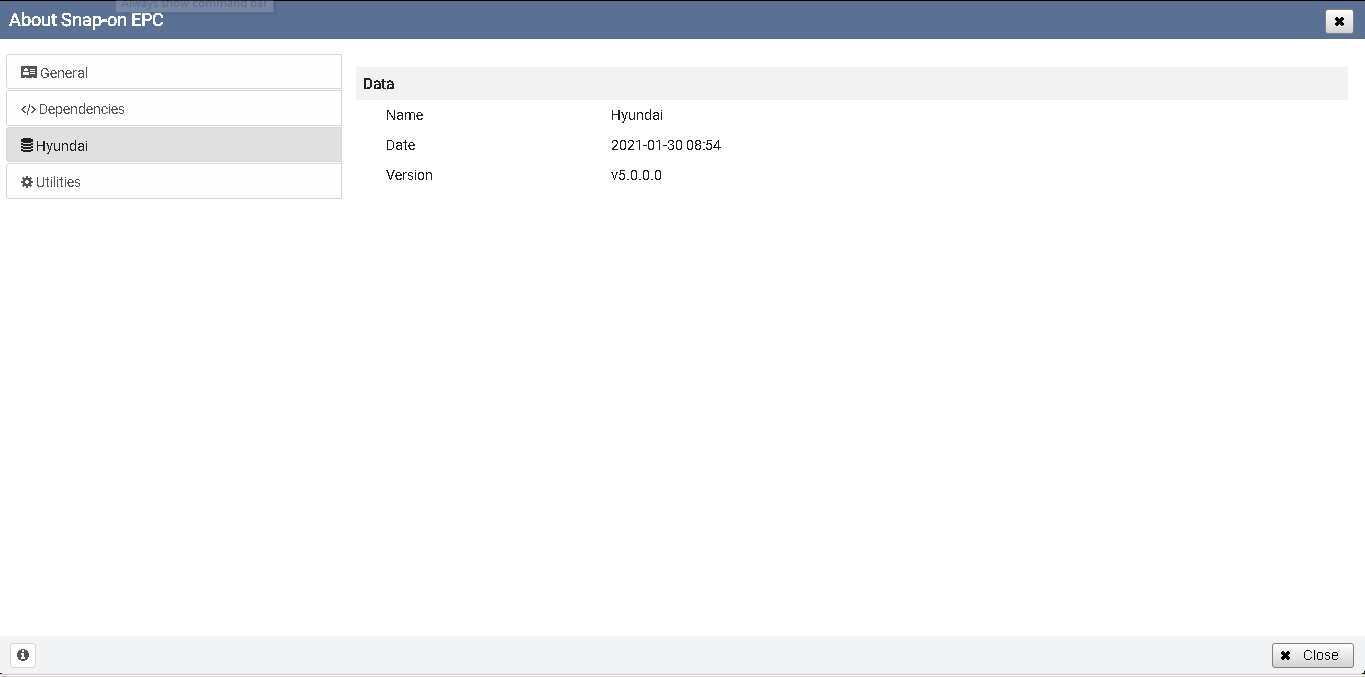Click the version value v5.0.0.0
The height and width of the screenshot is (677, 1365).
point(636,175)
